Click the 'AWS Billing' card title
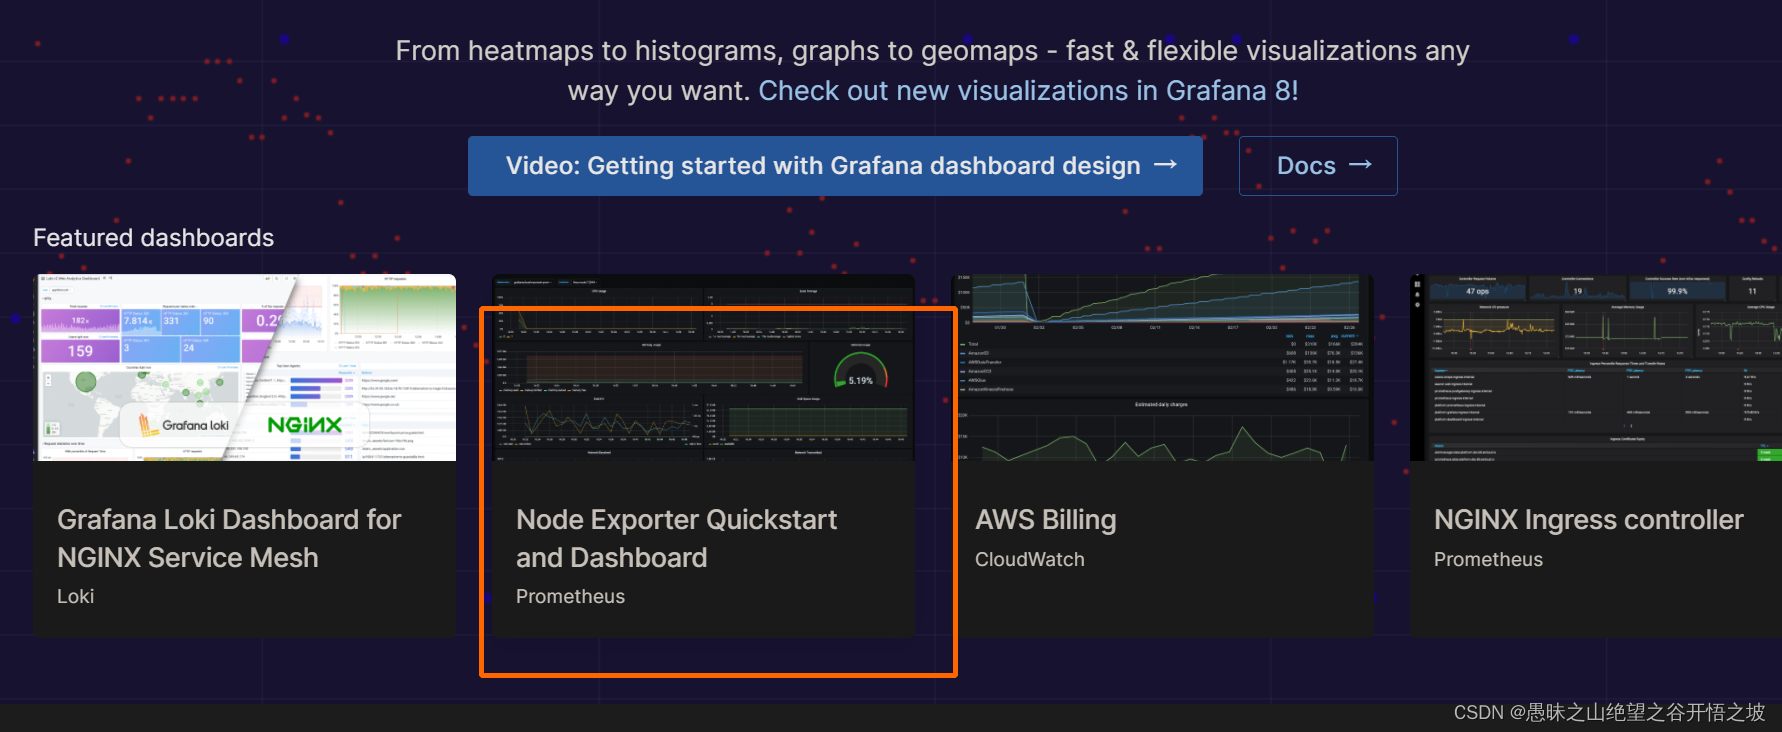1782x732 pixels. 1045,520
